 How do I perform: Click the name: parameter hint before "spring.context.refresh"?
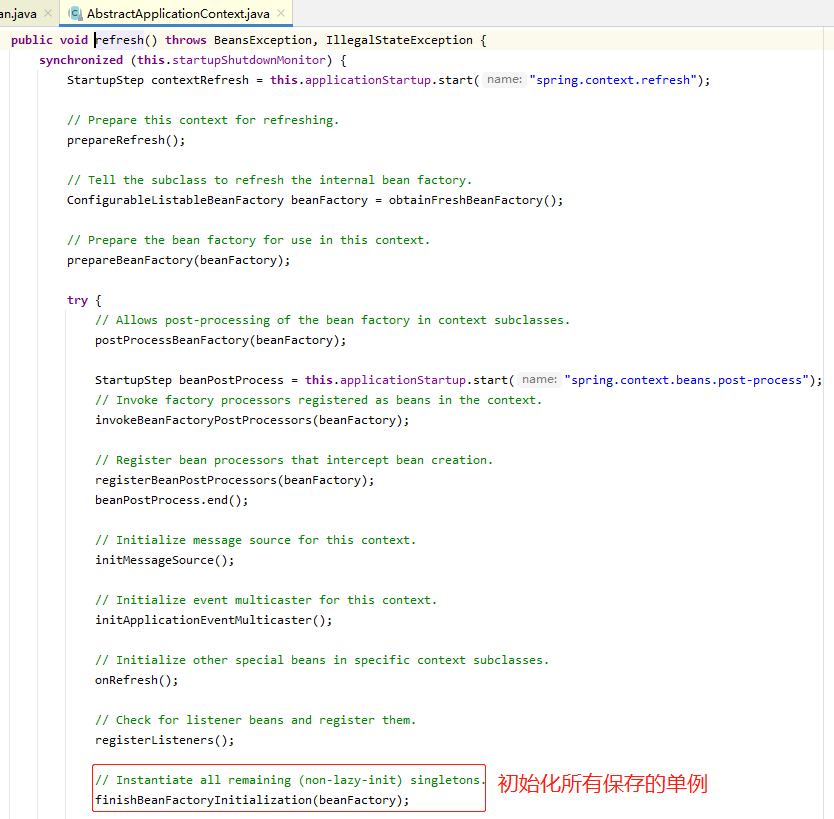(504, 80)
